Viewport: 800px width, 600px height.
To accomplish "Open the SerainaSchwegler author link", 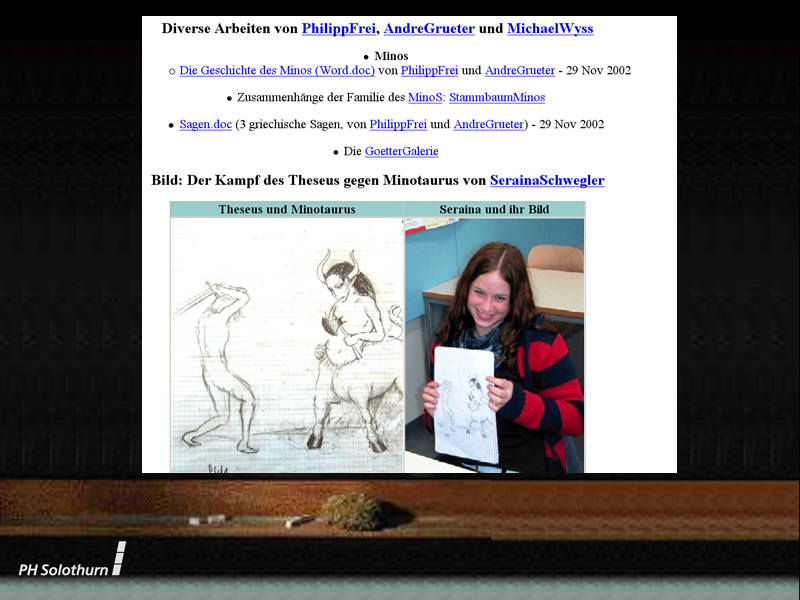I will (546, 181).
